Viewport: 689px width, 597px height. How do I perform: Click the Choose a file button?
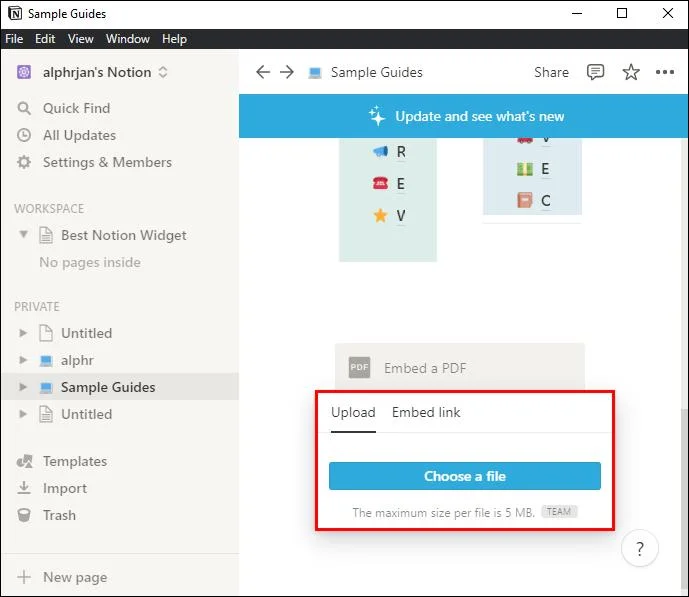click(x=464, y=476)
